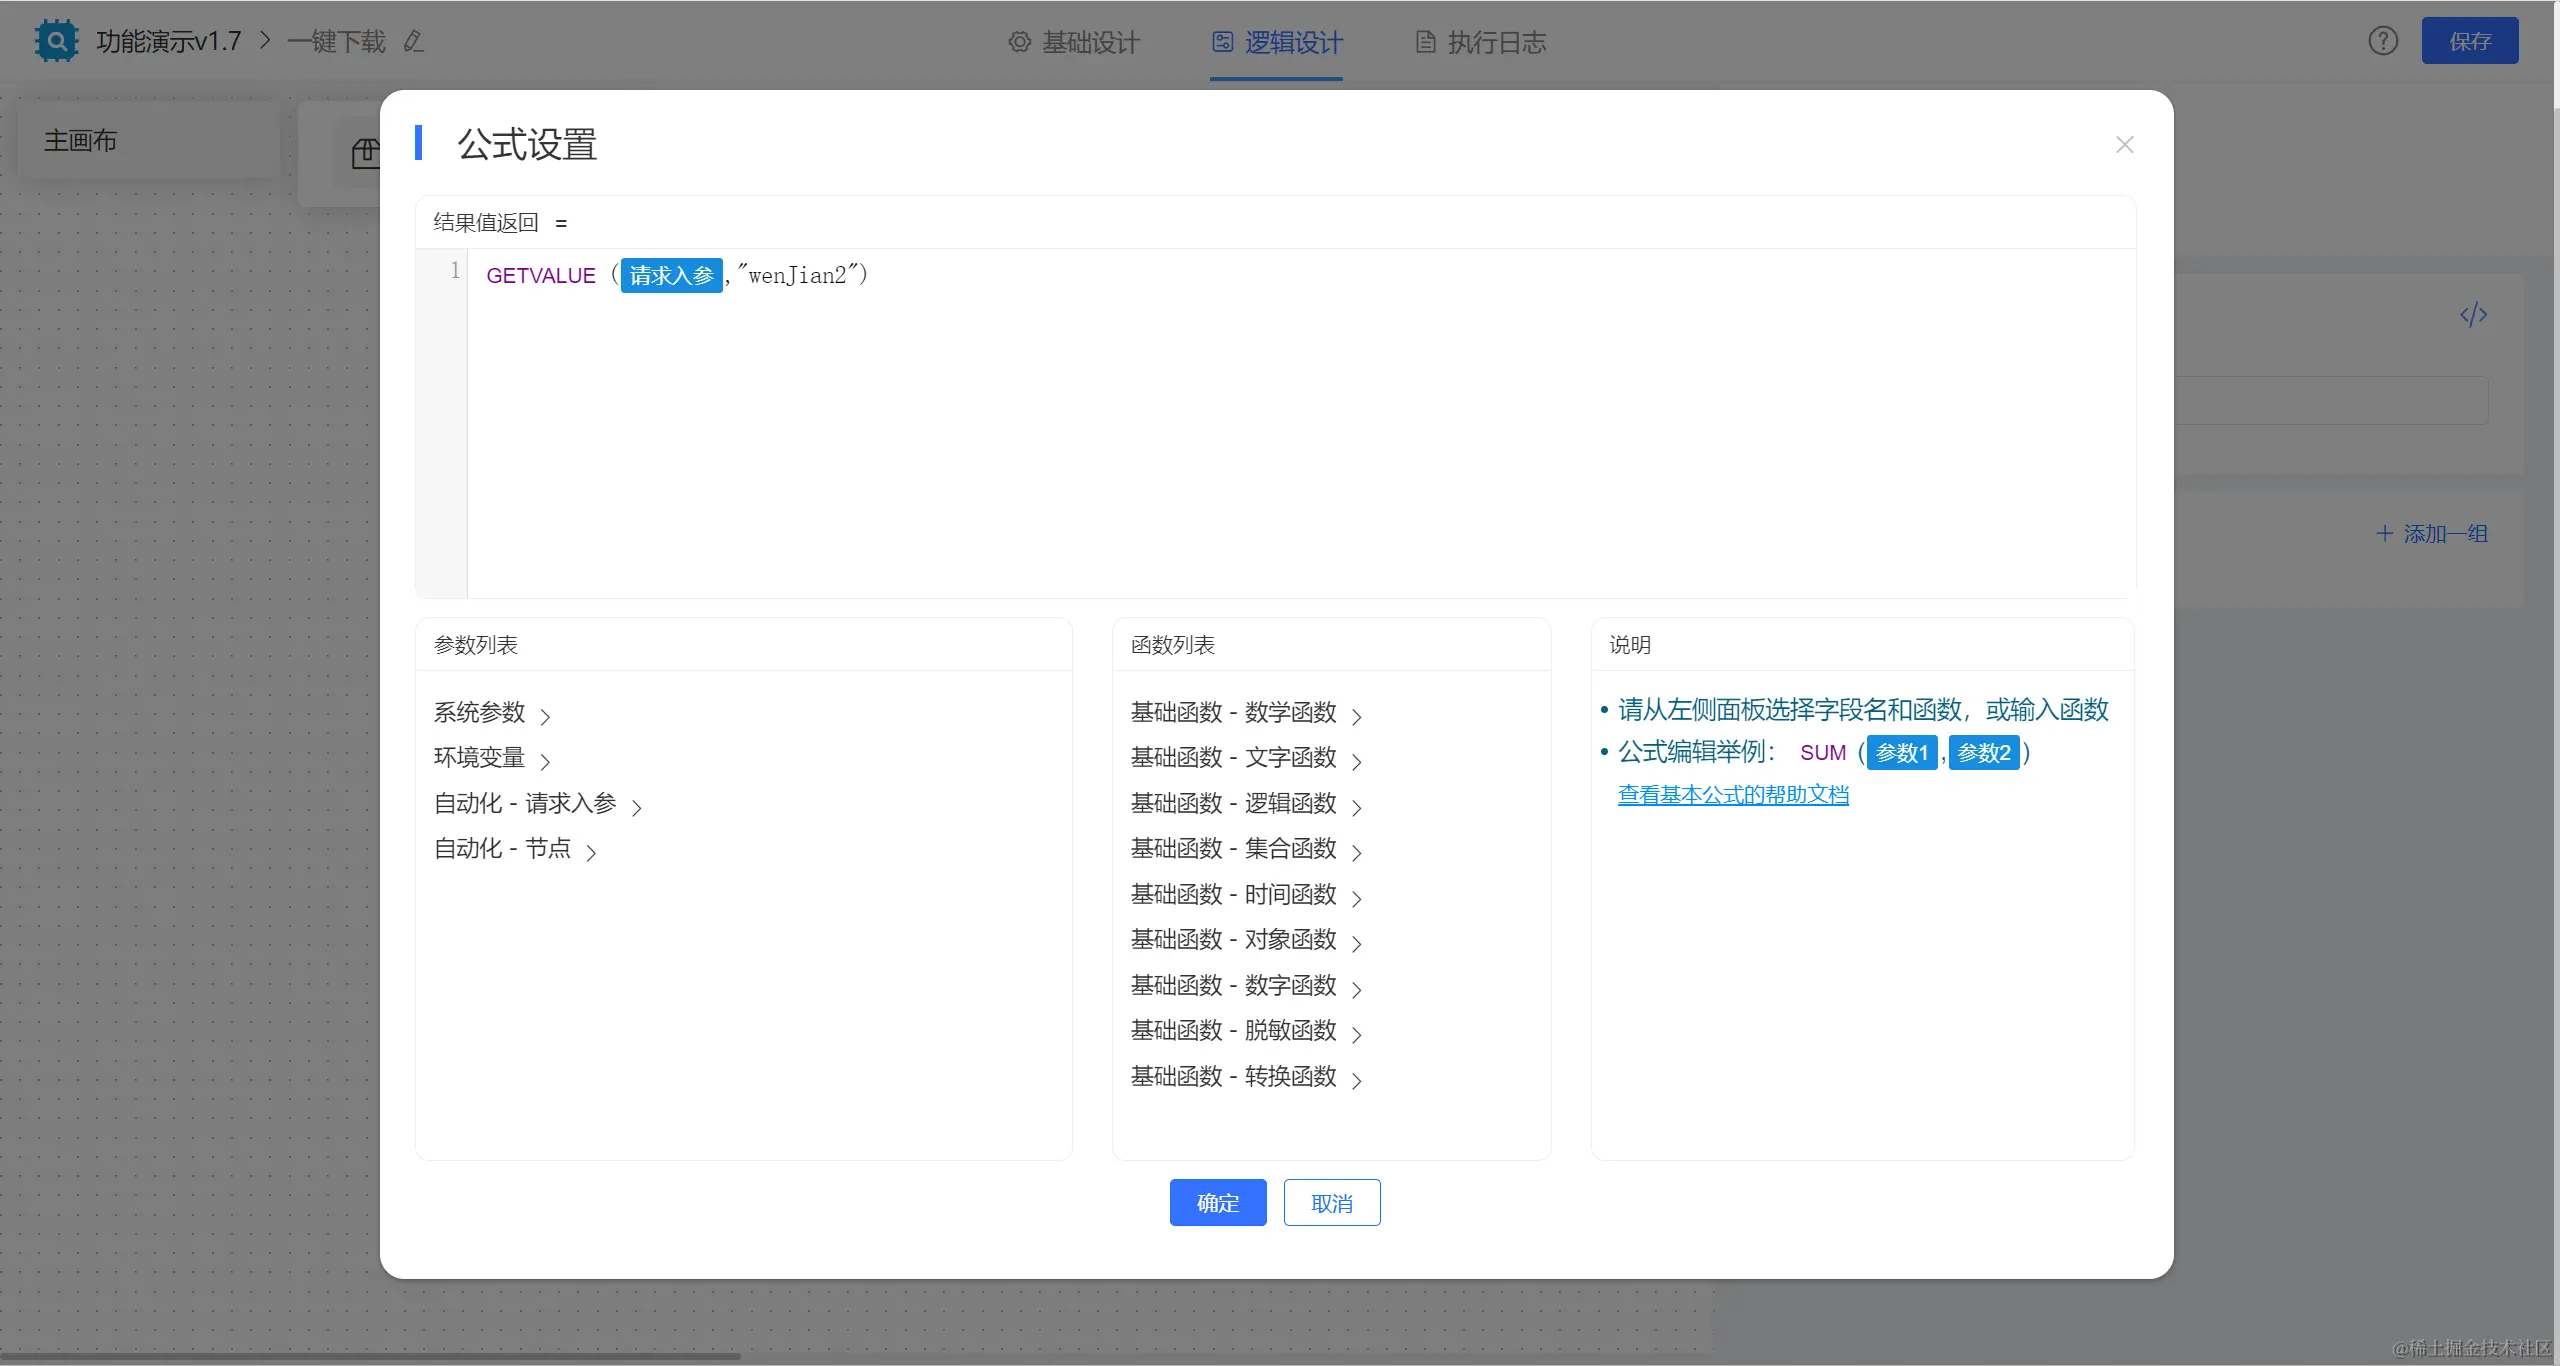2560x1366 pixels.
Task: Select the 逻辑设计 tab
Action: 1277,42
